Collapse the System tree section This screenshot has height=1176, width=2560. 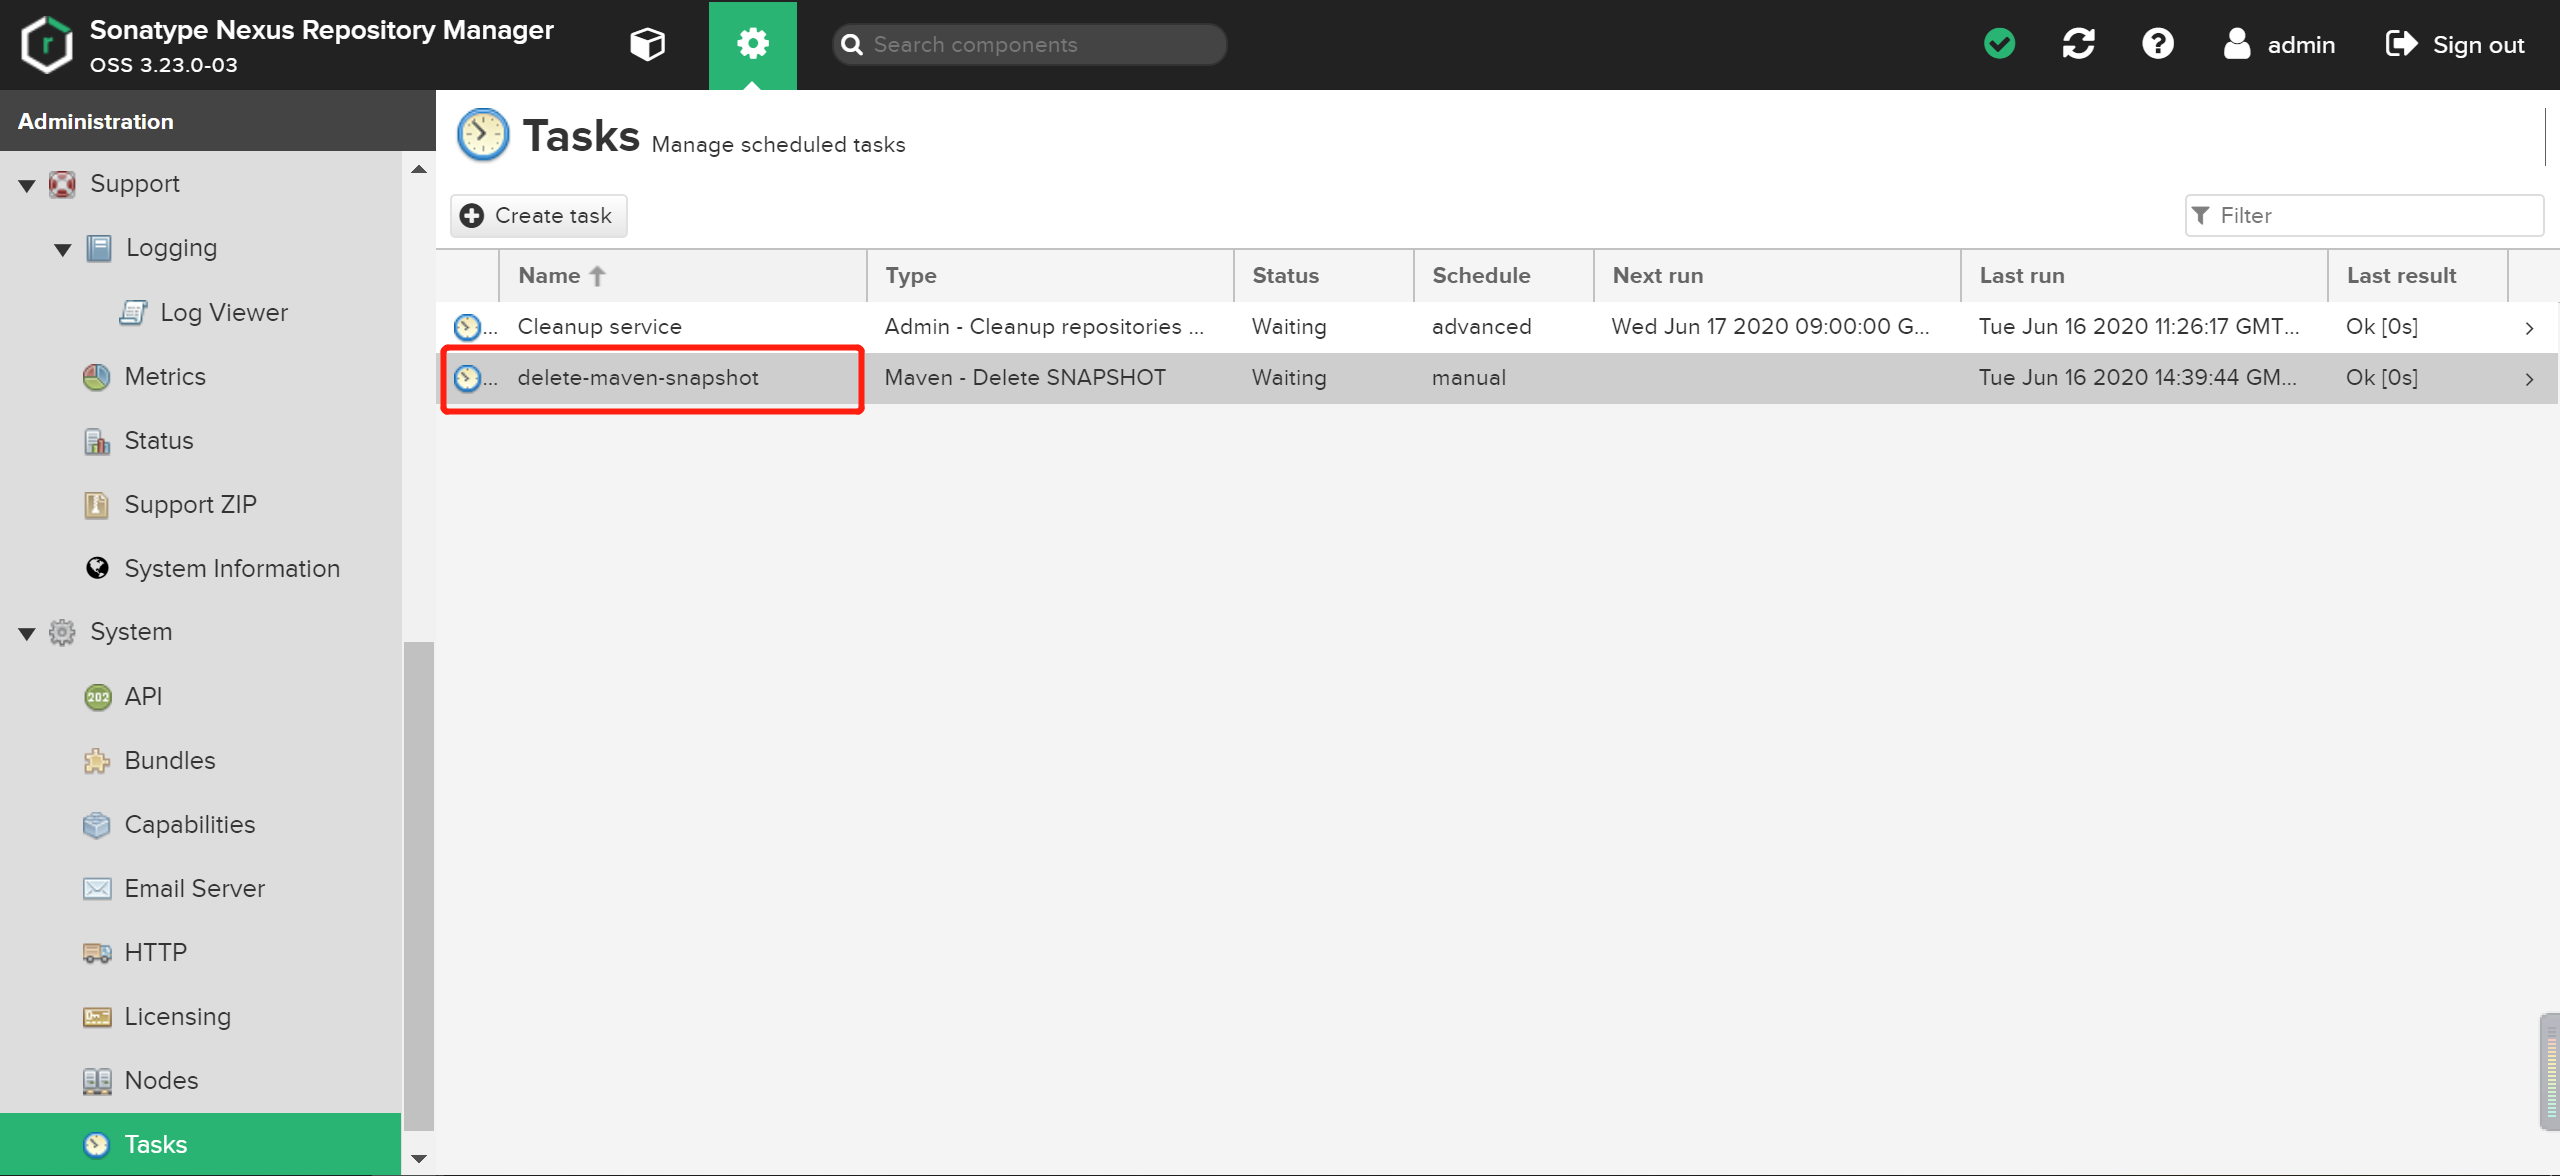[27, 633]
